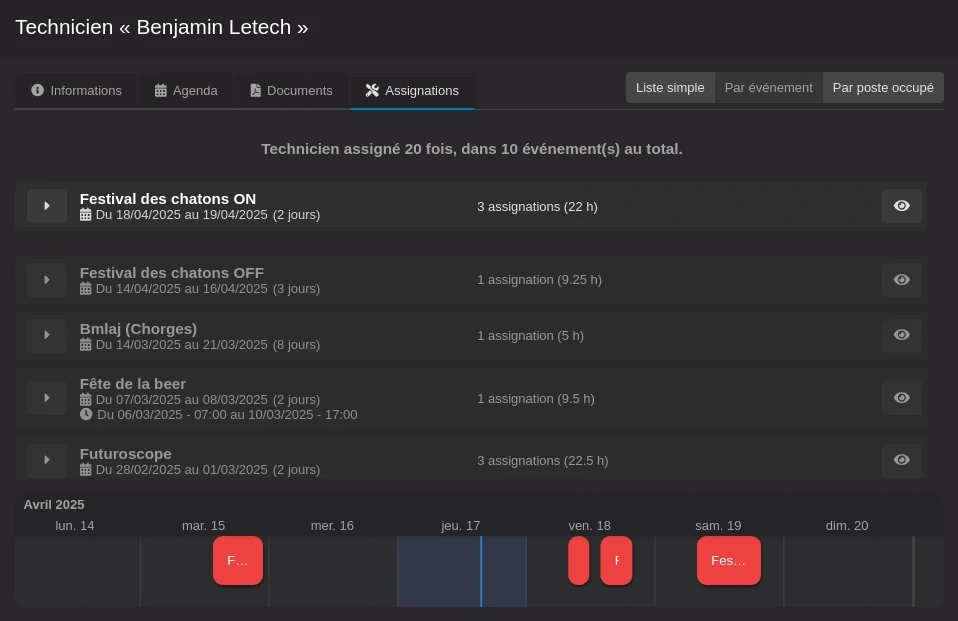The height and width of the screenshot is (621, 958).
Task: Click clock icon under Fête de la beer
Action: (86, 414)
